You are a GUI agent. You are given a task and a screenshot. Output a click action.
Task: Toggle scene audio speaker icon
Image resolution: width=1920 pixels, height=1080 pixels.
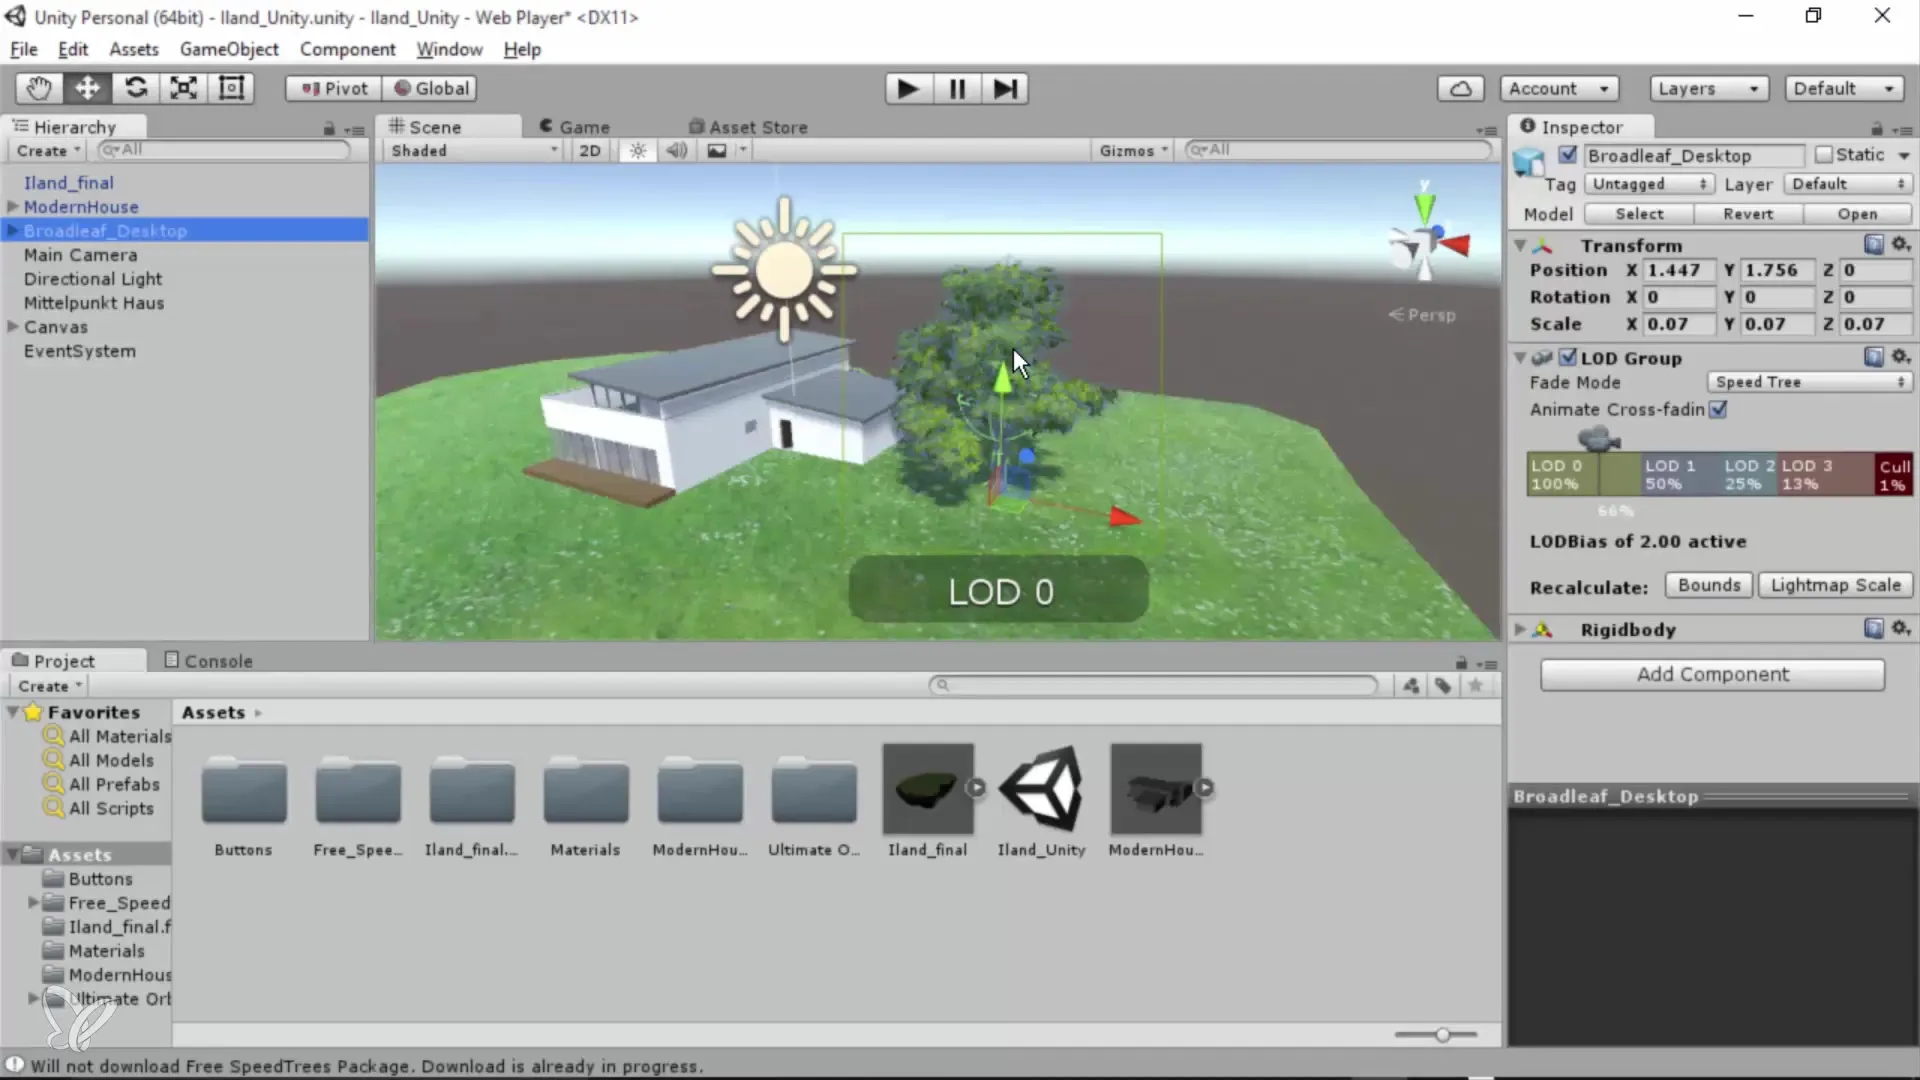(677, 150)
